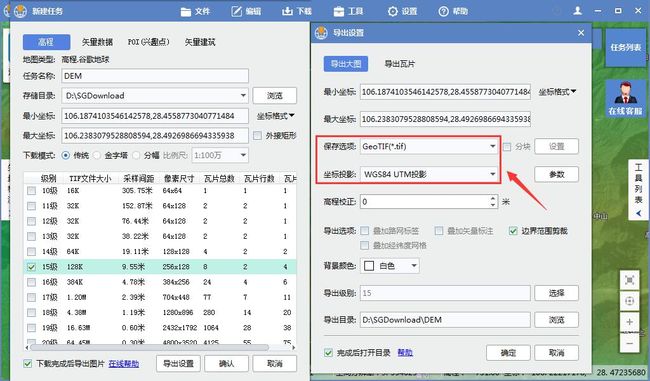Open 坐标格式 dropdown in 新建任务 window
This screenshot has height=381, width=650.
click(x=275, y=116)
